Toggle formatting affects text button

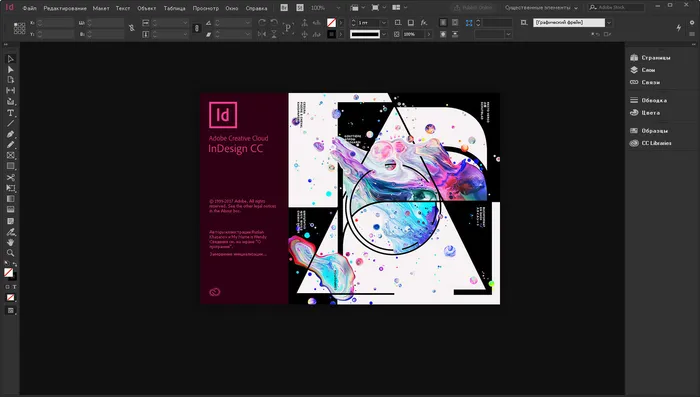tap(14, 287)
